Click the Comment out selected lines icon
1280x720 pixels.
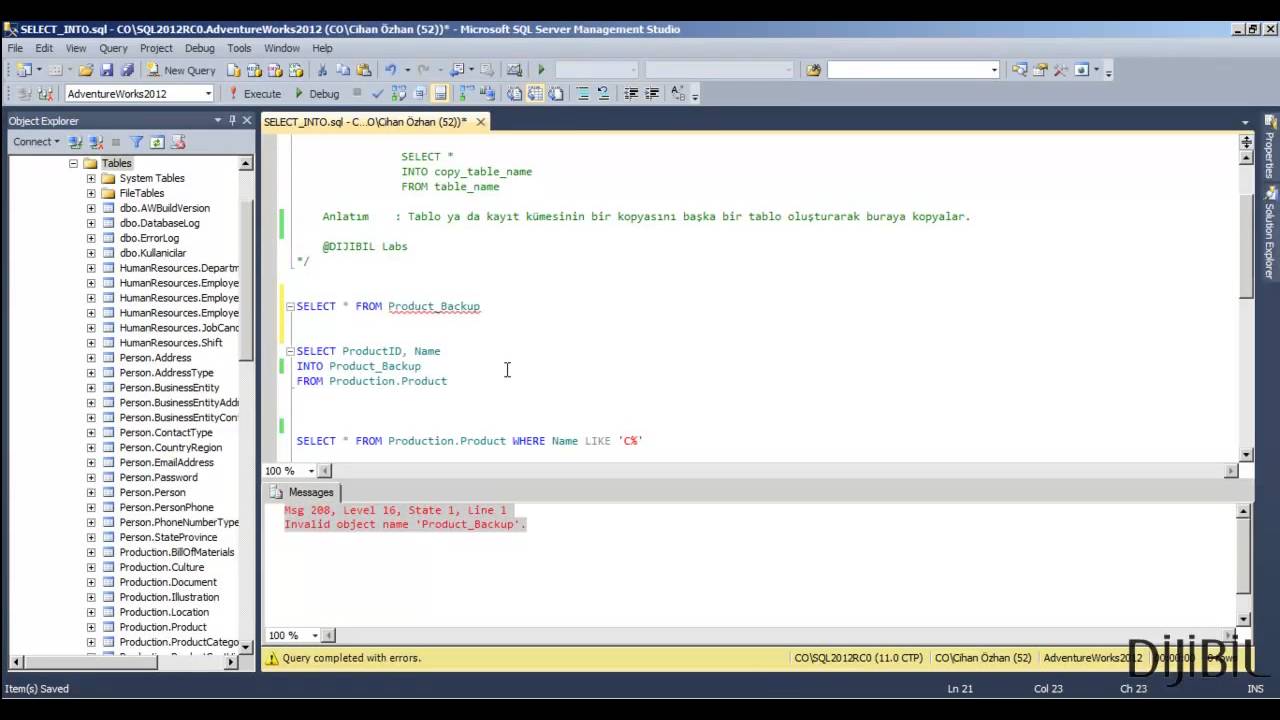click(x=583, y=93)
